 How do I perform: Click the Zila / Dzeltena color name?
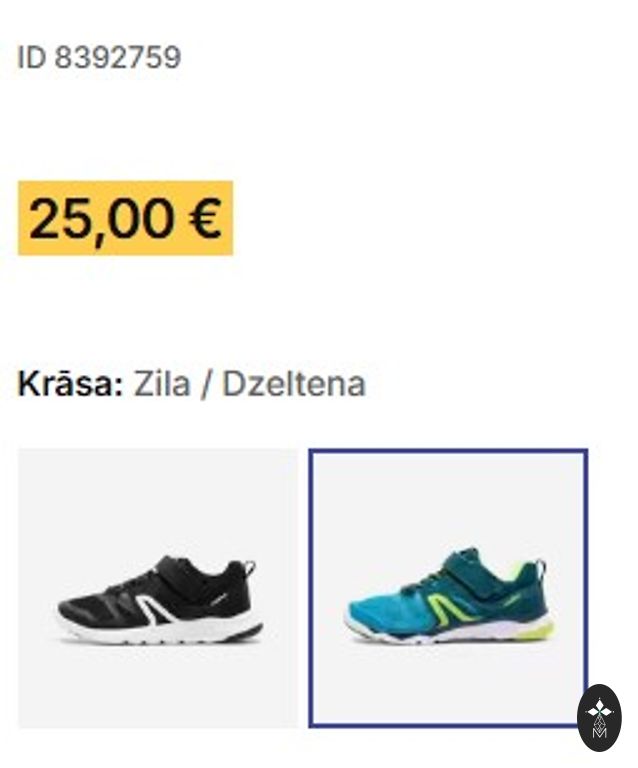tap(250, 384)
